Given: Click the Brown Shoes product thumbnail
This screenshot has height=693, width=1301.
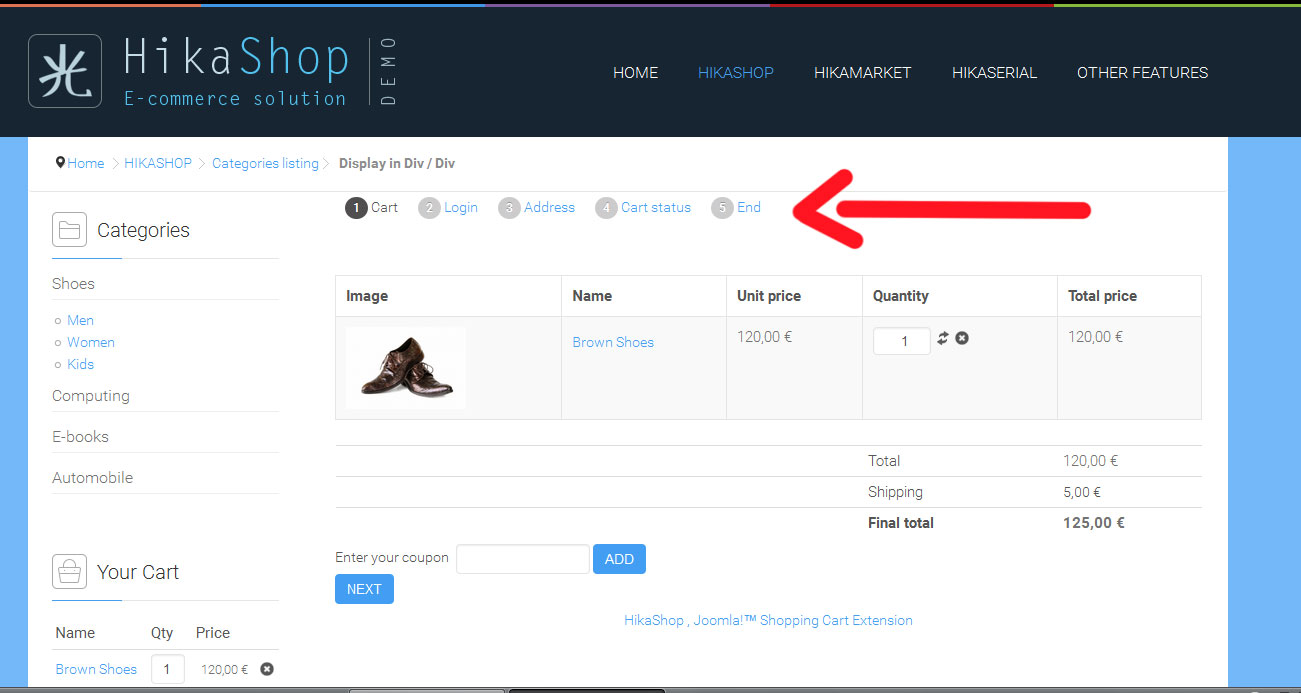Looking at the screenshot, I should click(x=405, y=368).
